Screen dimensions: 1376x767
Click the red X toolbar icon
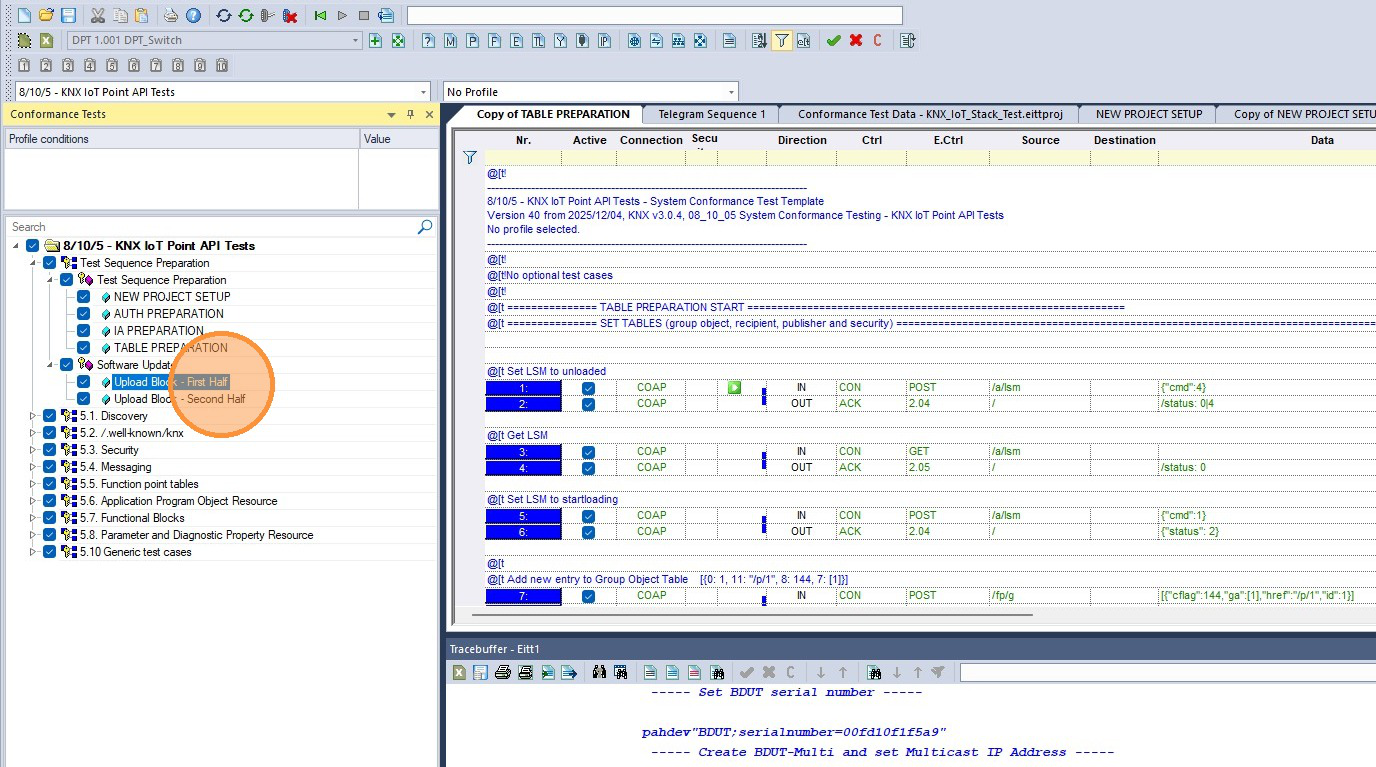coord(856,41)
